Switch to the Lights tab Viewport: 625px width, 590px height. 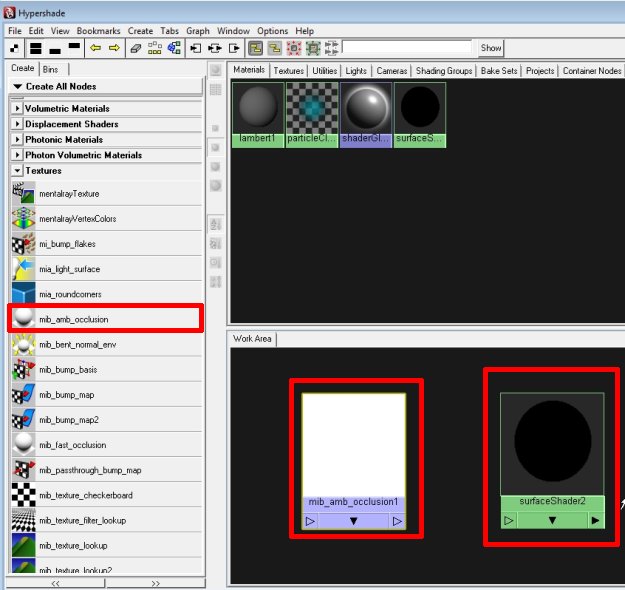tap(356, 71)
